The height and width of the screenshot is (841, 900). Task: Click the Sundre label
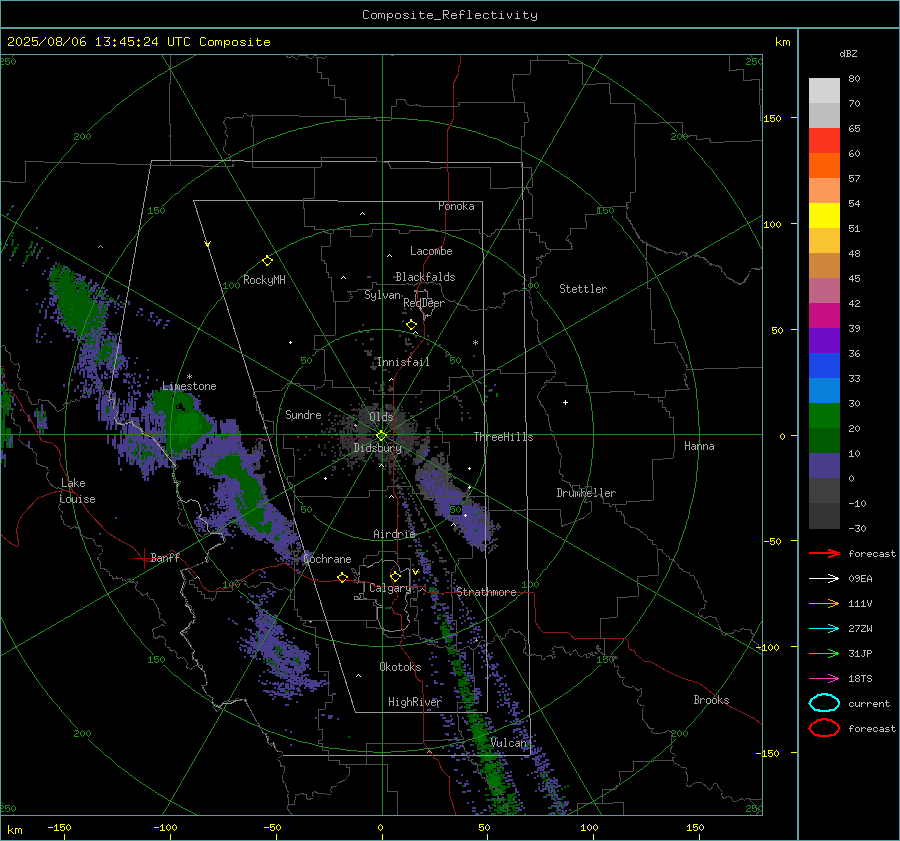coord(303,415)
